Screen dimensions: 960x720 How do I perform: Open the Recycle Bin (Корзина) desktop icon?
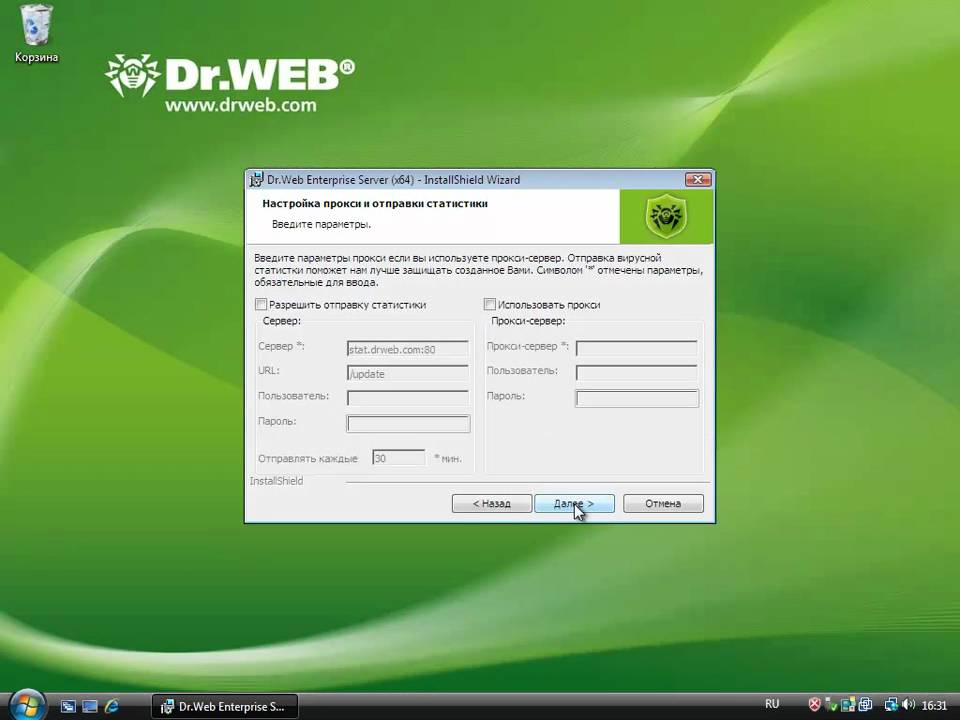point(36,32)
